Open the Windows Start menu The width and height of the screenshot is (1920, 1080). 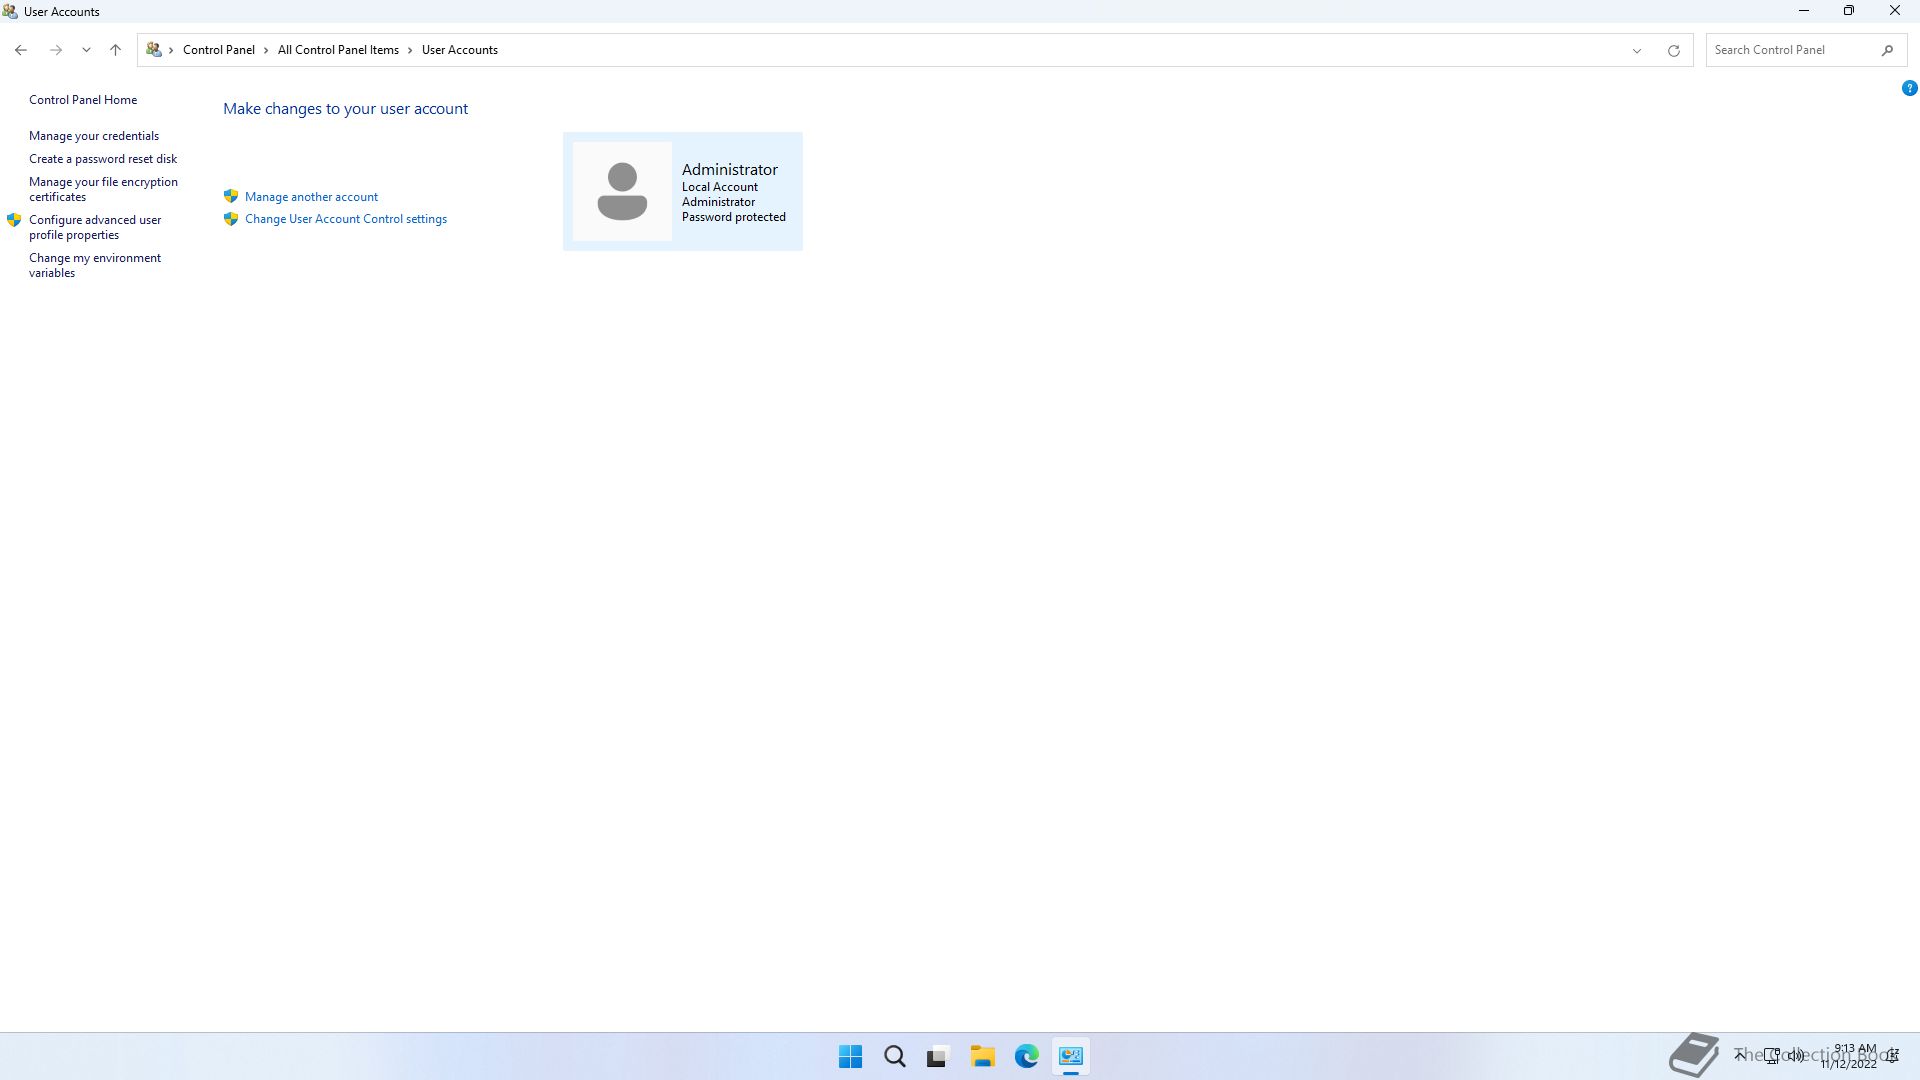pos(850,1056)
